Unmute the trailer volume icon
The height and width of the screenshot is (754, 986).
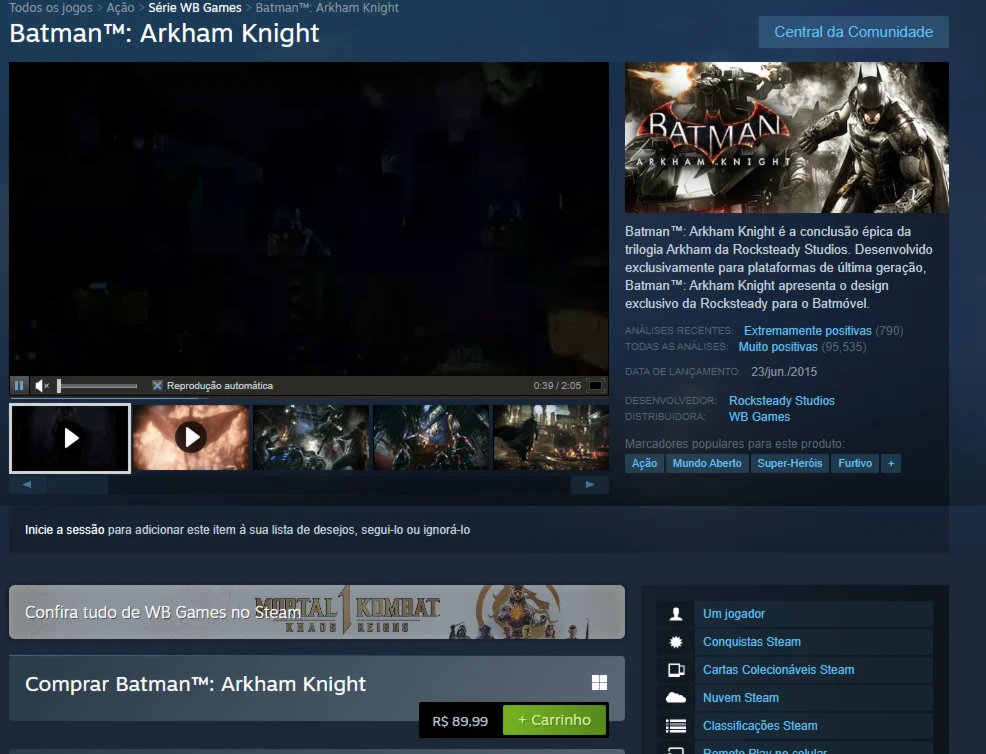[x=42, y=385]
